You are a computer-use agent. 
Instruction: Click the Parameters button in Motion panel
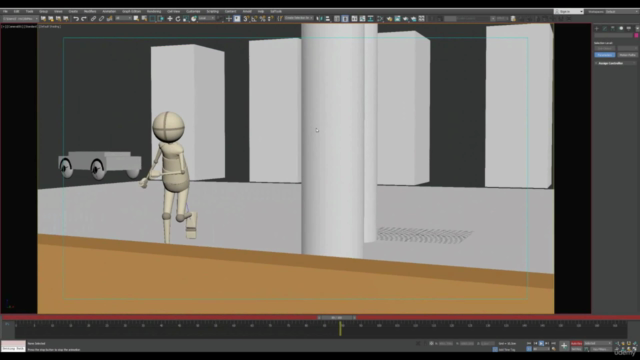[604, 55]
